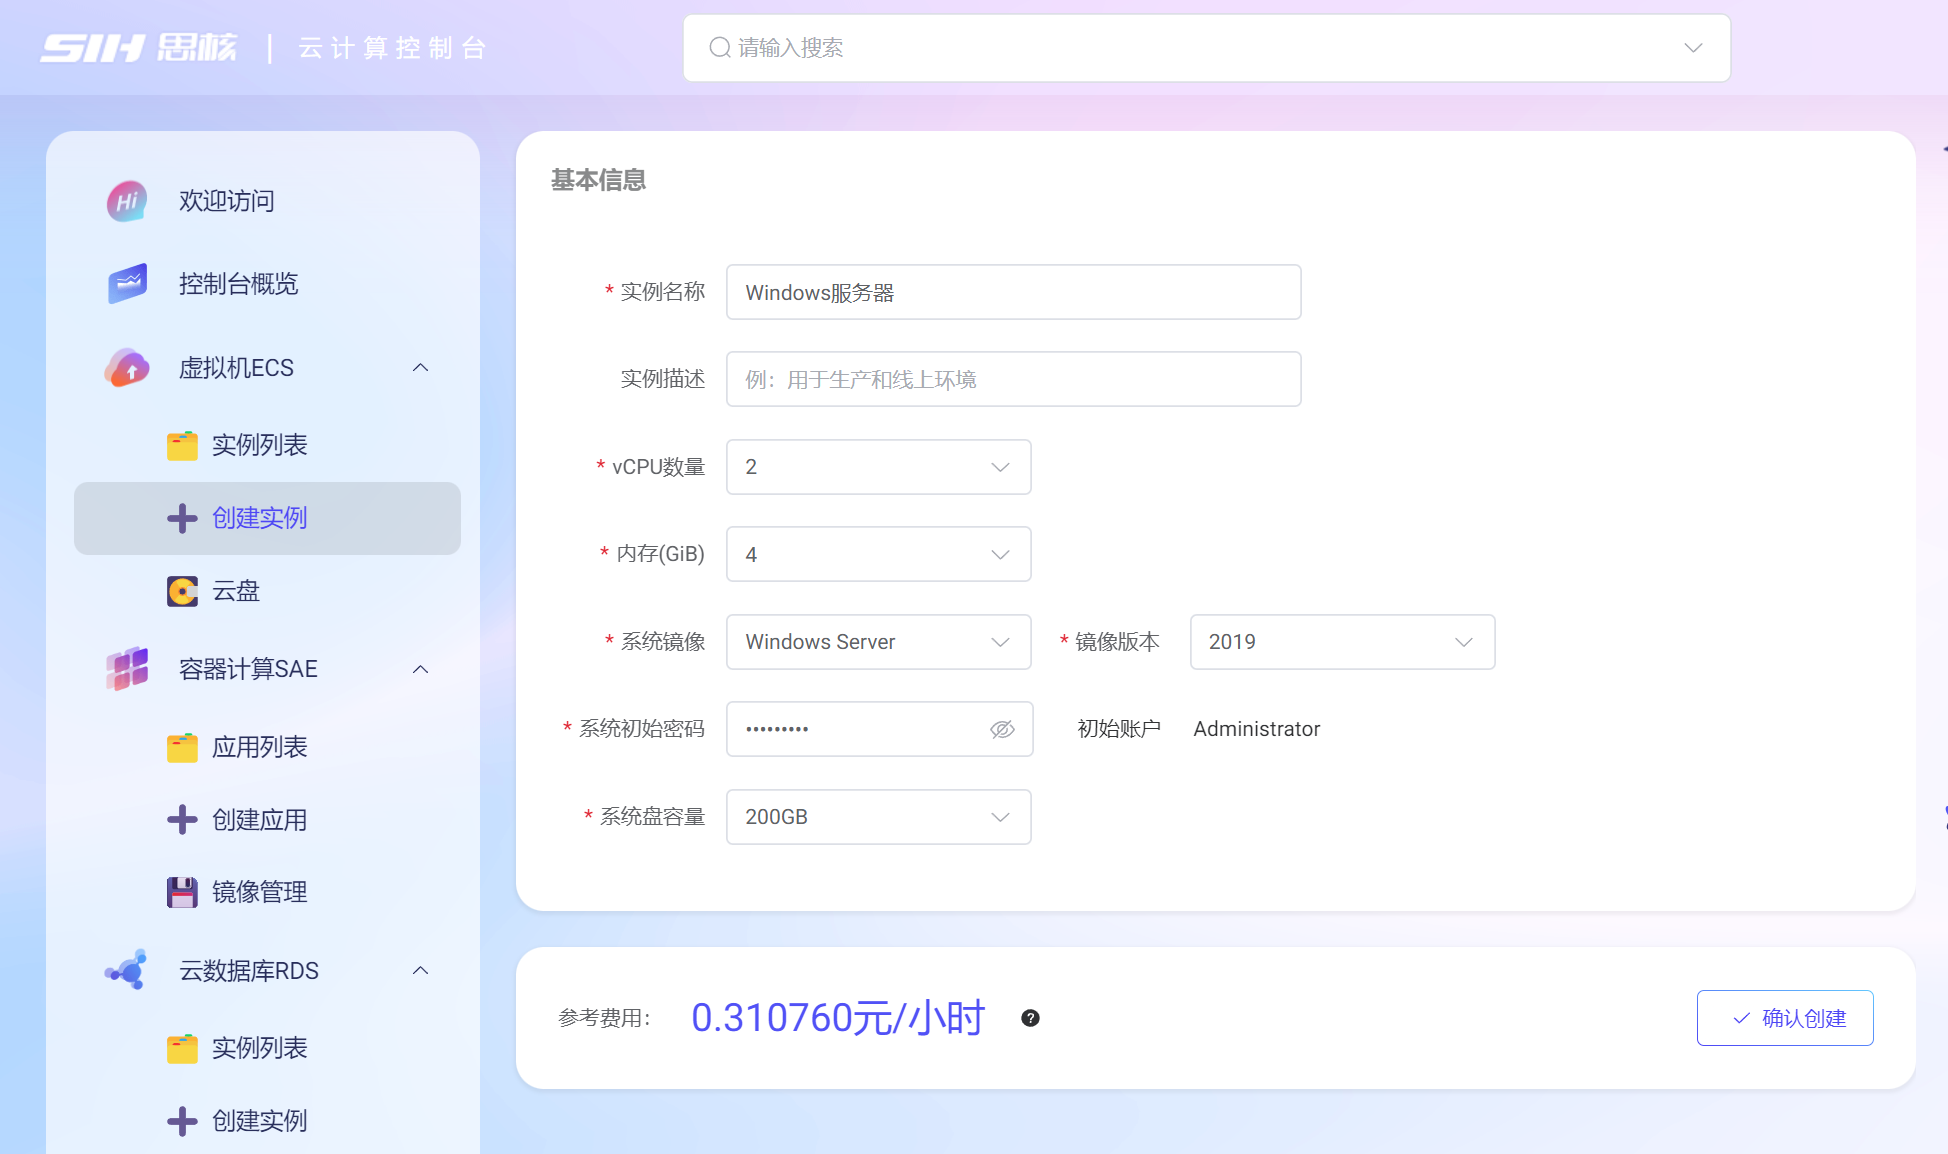Click the 基本信息 heading
The image size is (1948, 1154).
tap(598, 180)
